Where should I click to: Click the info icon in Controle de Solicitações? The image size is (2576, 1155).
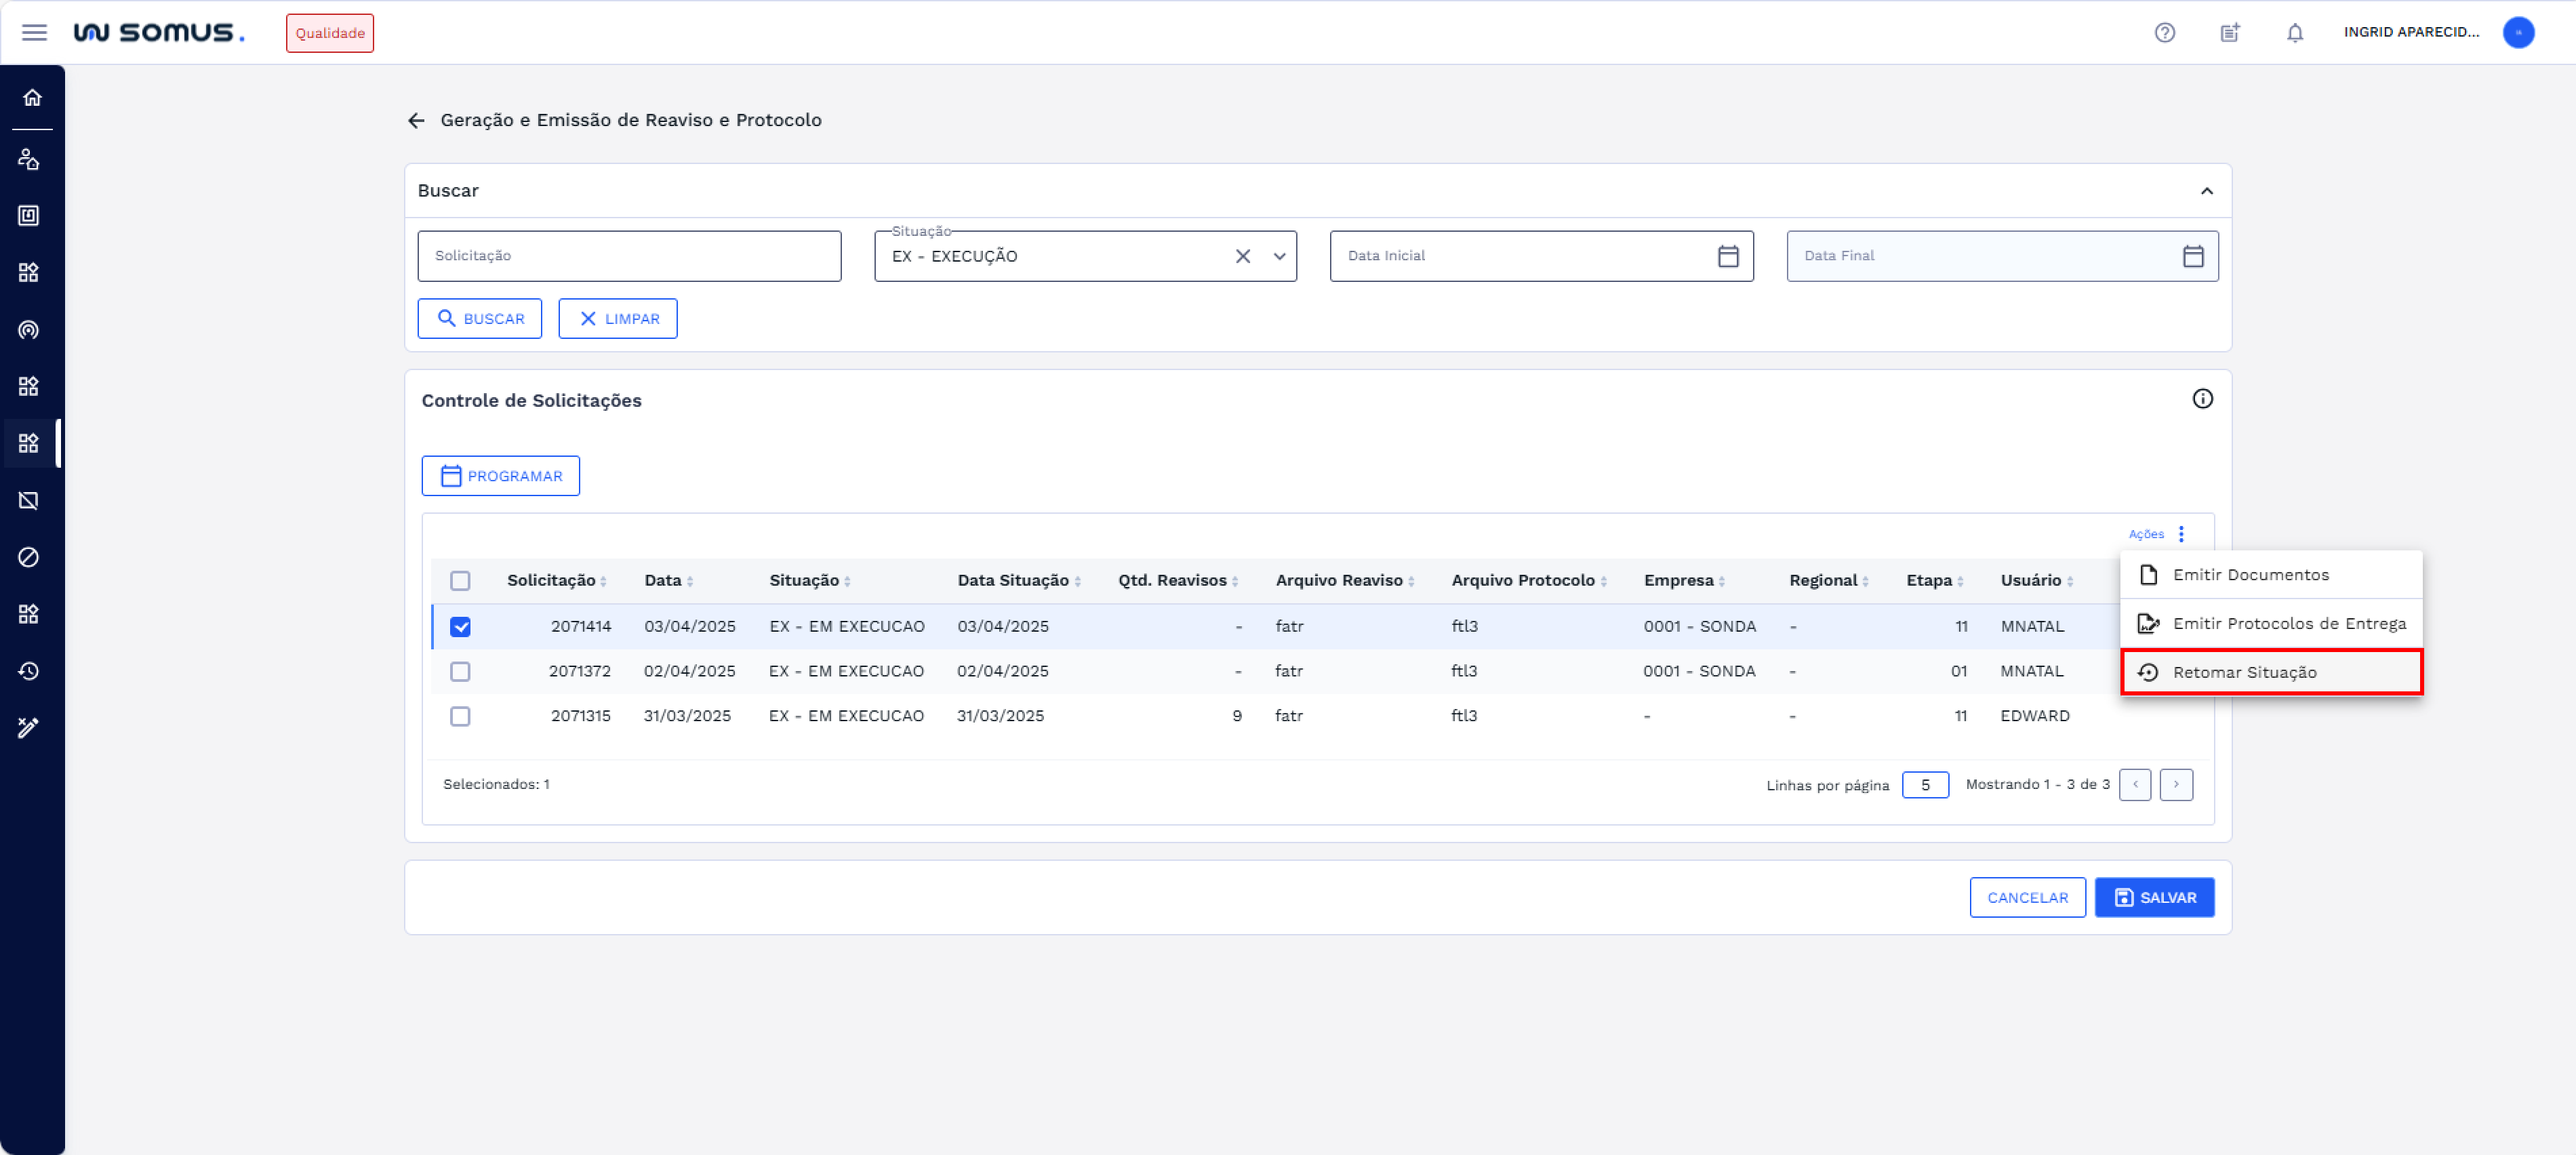point(2202,399)
